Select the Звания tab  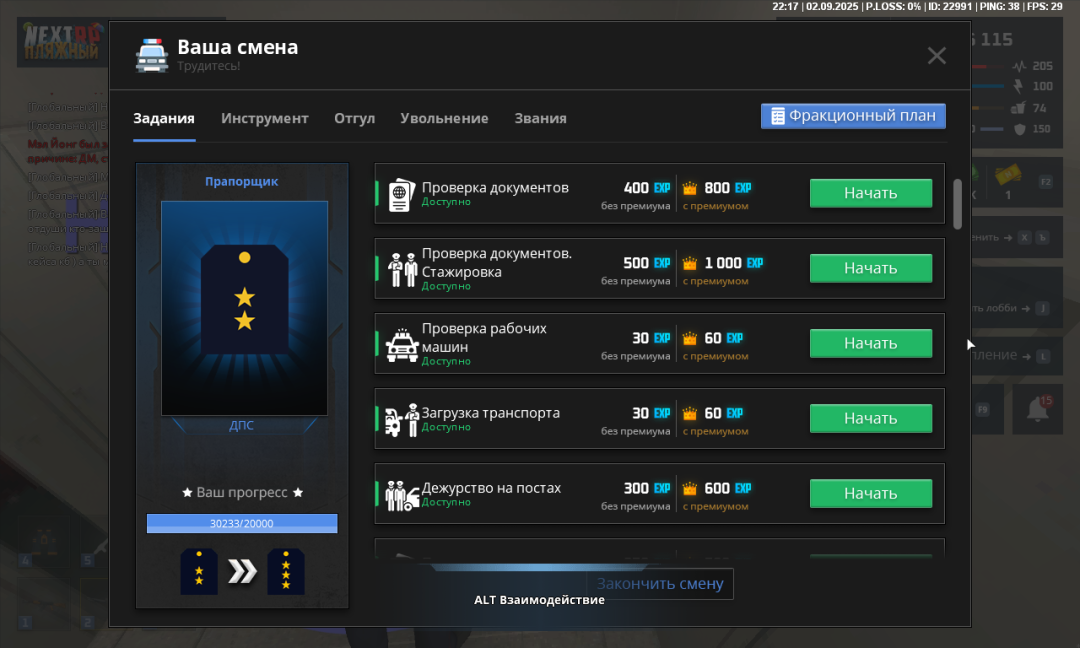tap(540, 118)
